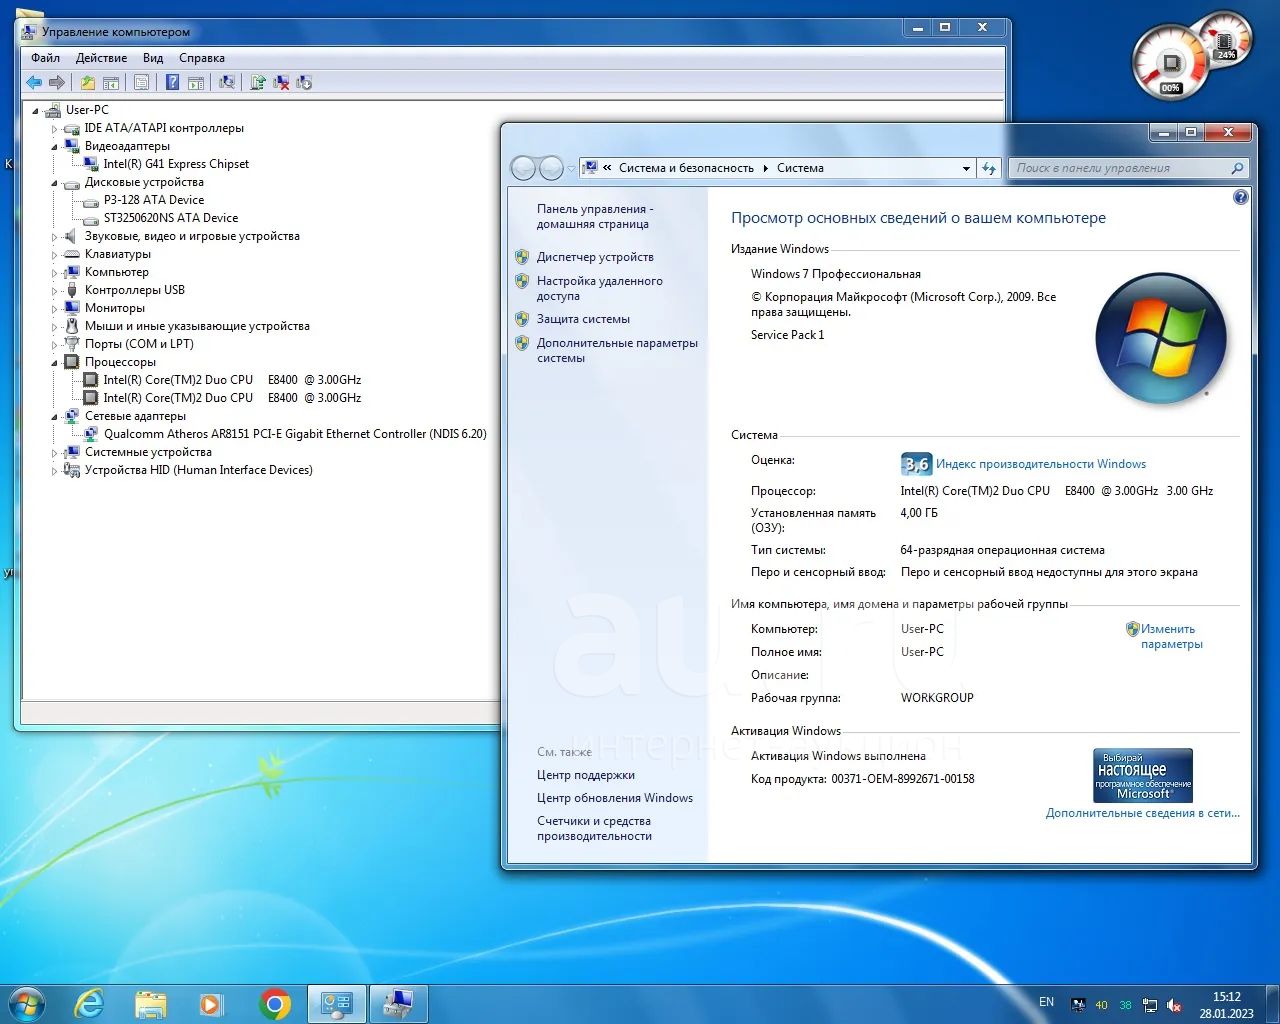Click the Up one level folder icon
The width and height of the screenshot is (1280, 1024).
[88, 83]
